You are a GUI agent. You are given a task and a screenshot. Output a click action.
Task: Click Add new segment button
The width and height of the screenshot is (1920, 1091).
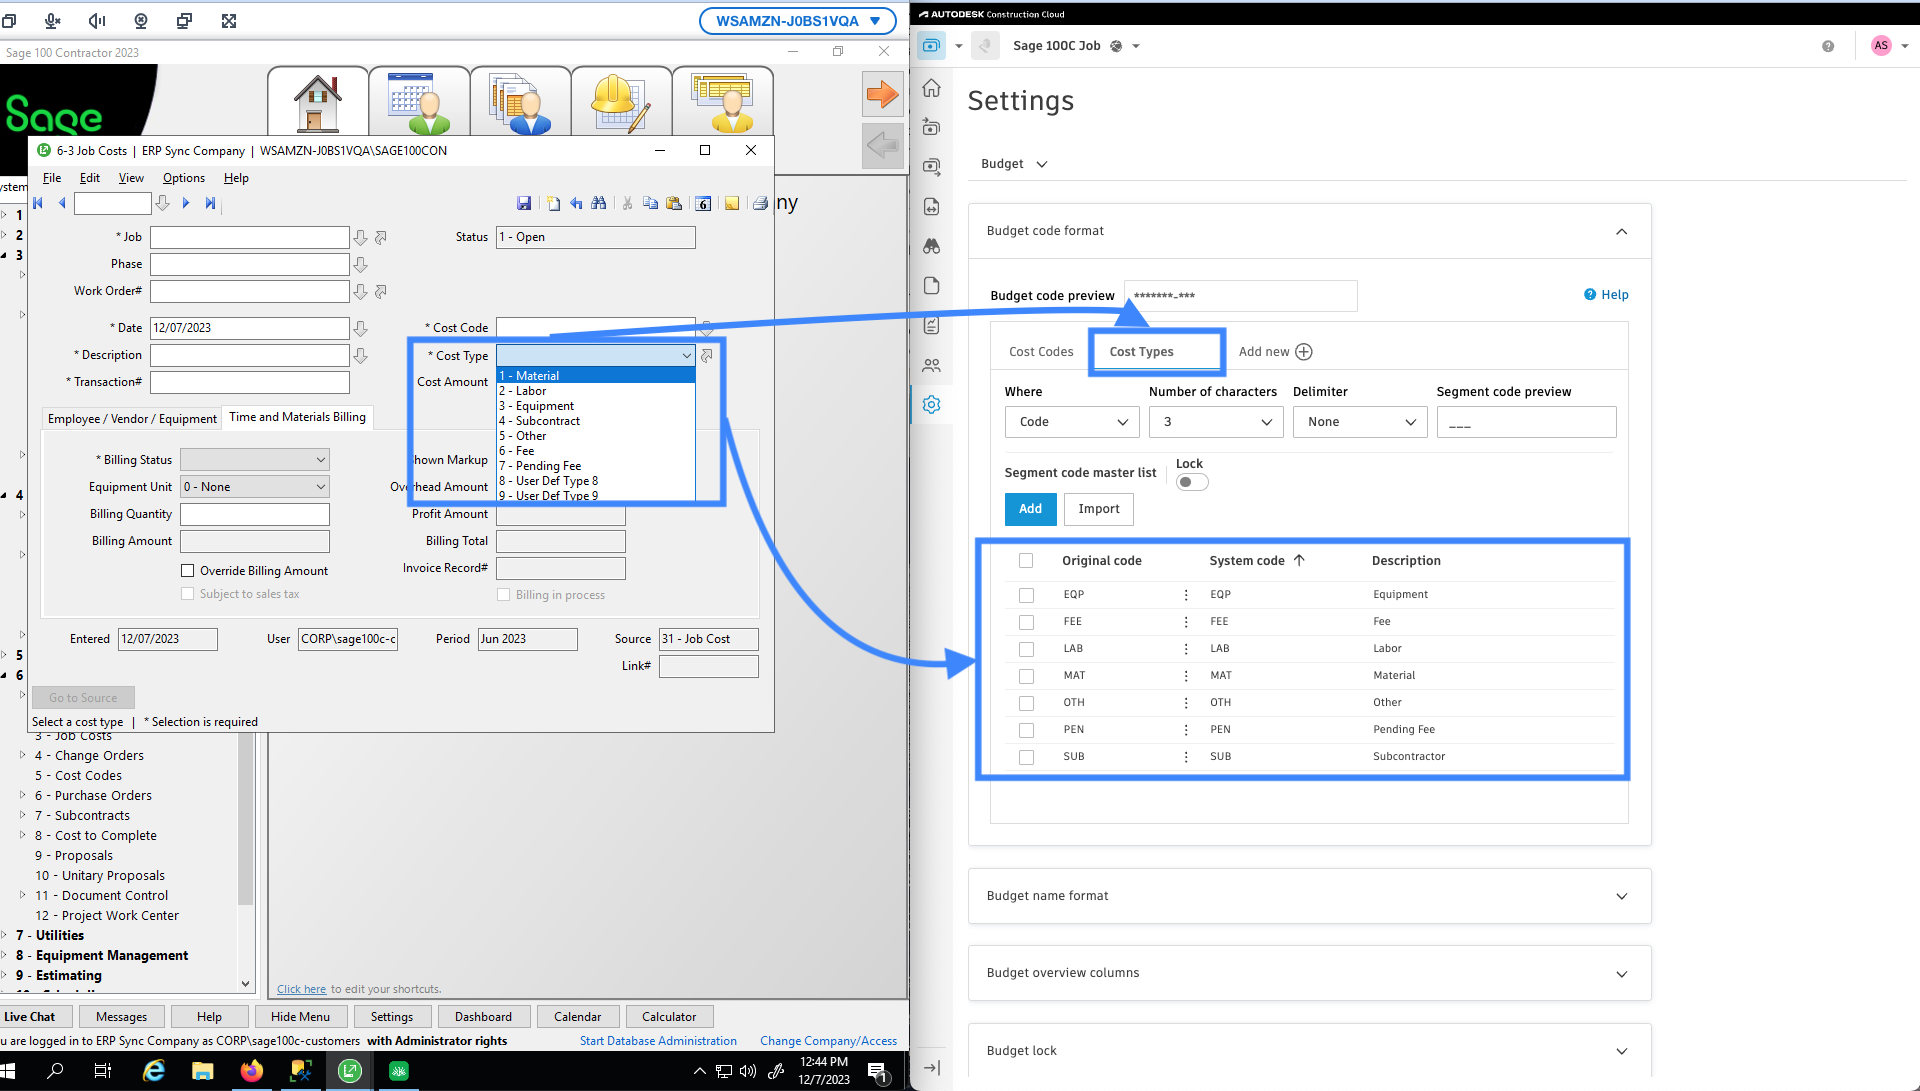point(1275,352)
